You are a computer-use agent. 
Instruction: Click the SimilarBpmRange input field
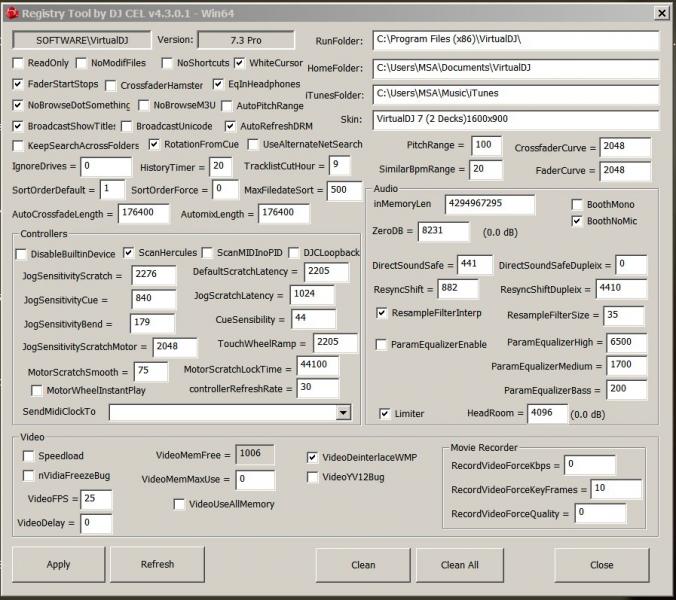point(486,169)
